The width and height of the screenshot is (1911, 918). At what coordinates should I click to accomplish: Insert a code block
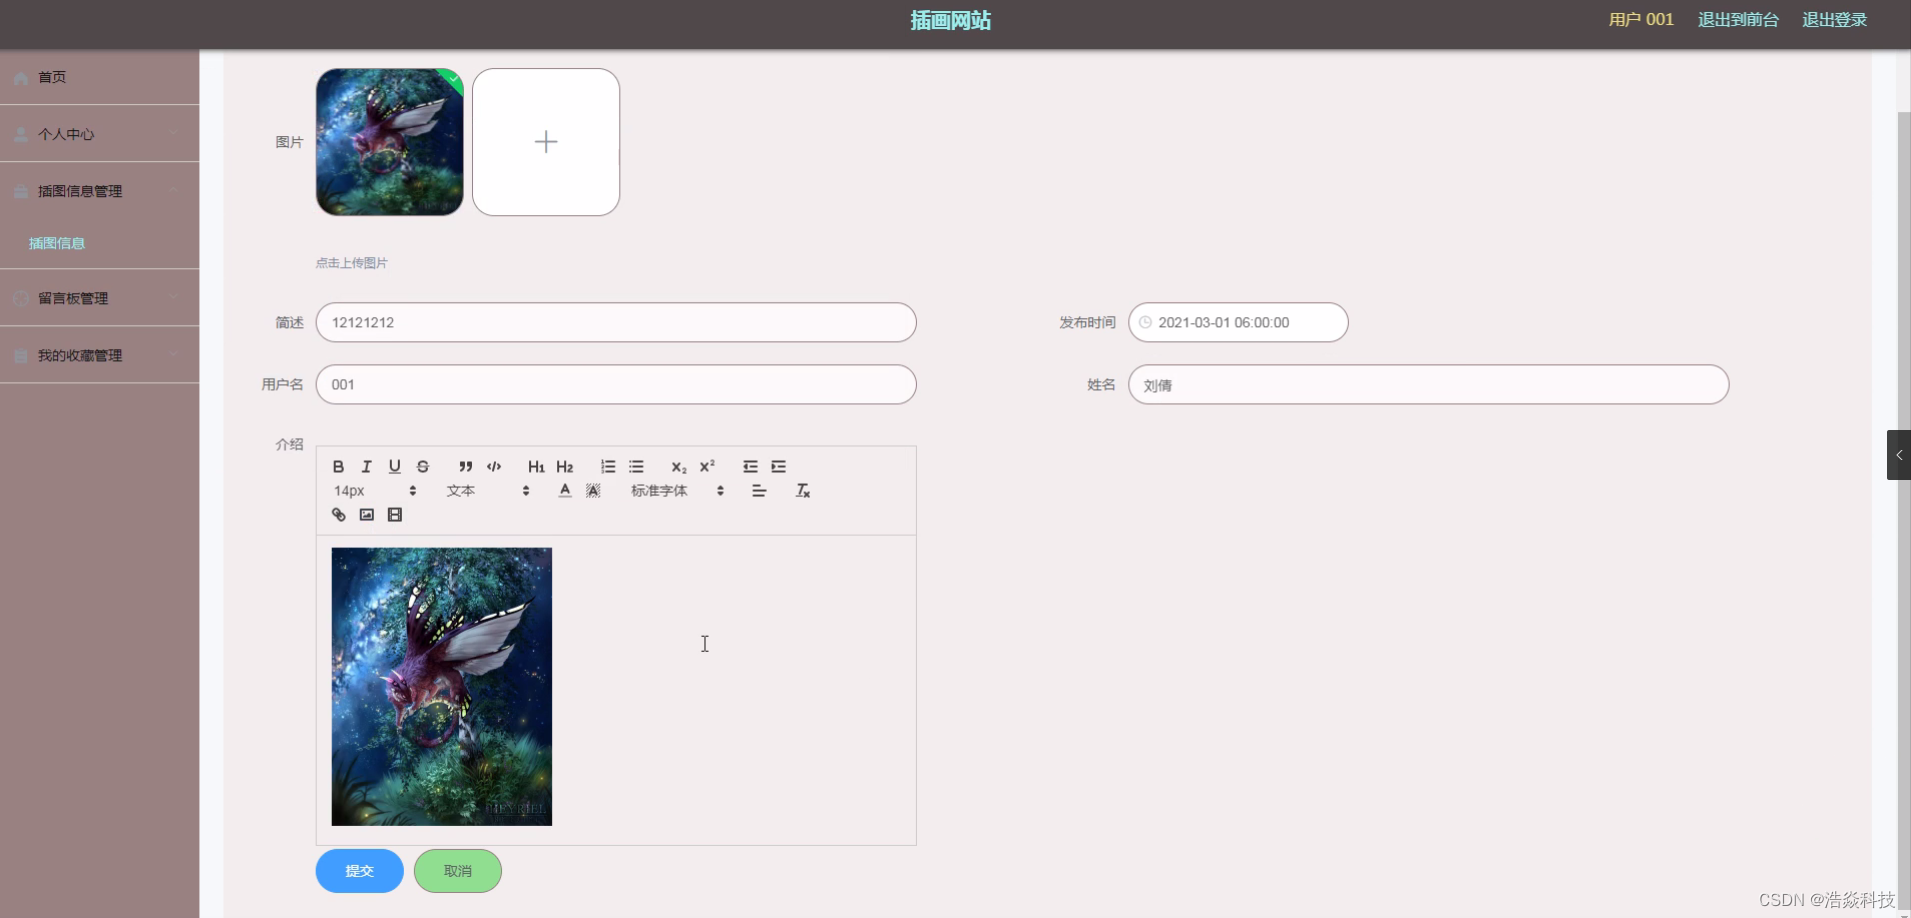click(x=494, y=467)
